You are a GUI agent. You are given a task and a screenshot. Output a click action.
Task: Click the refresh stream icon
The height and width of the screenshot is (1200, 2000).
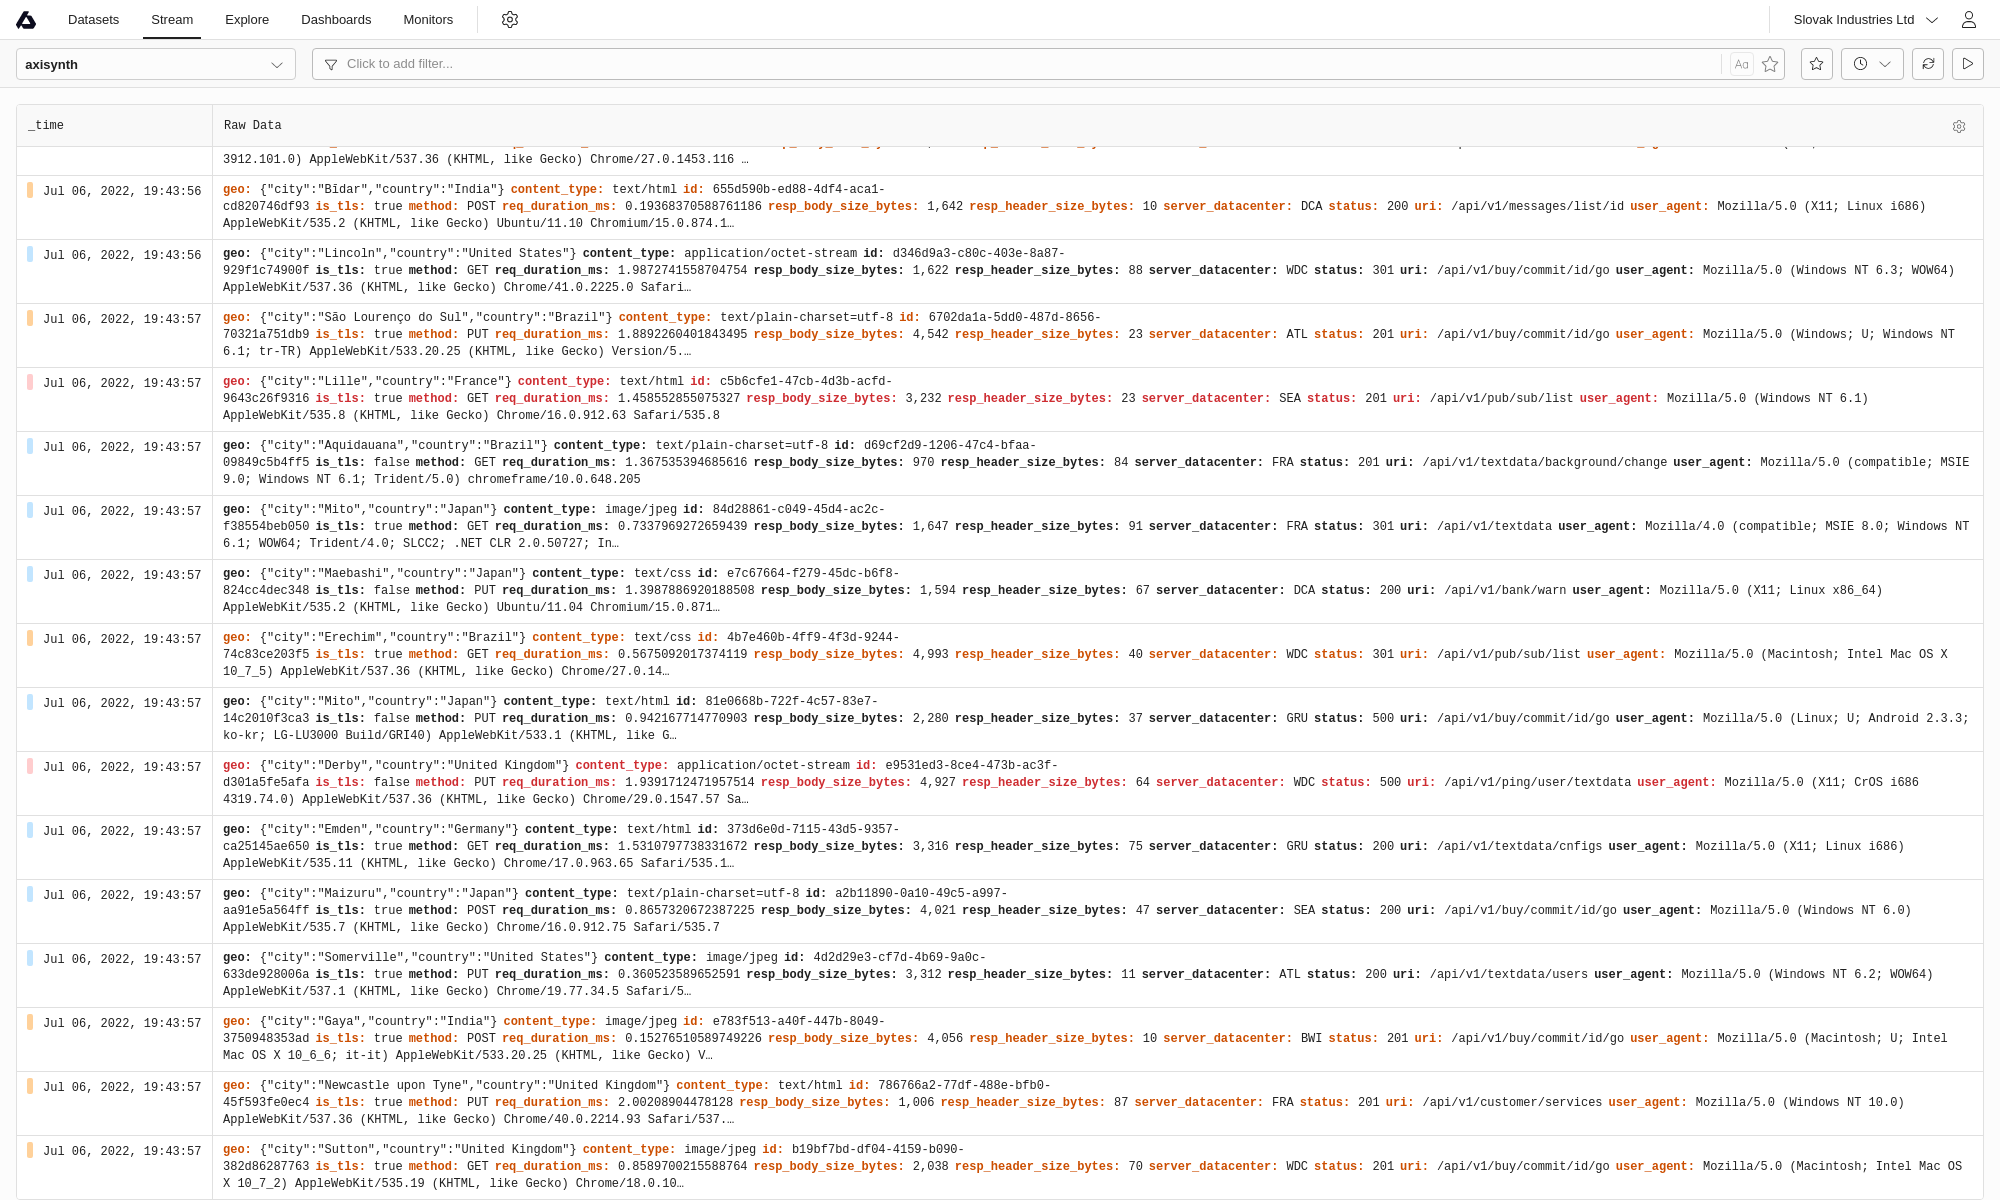(x=1928, y=64)
